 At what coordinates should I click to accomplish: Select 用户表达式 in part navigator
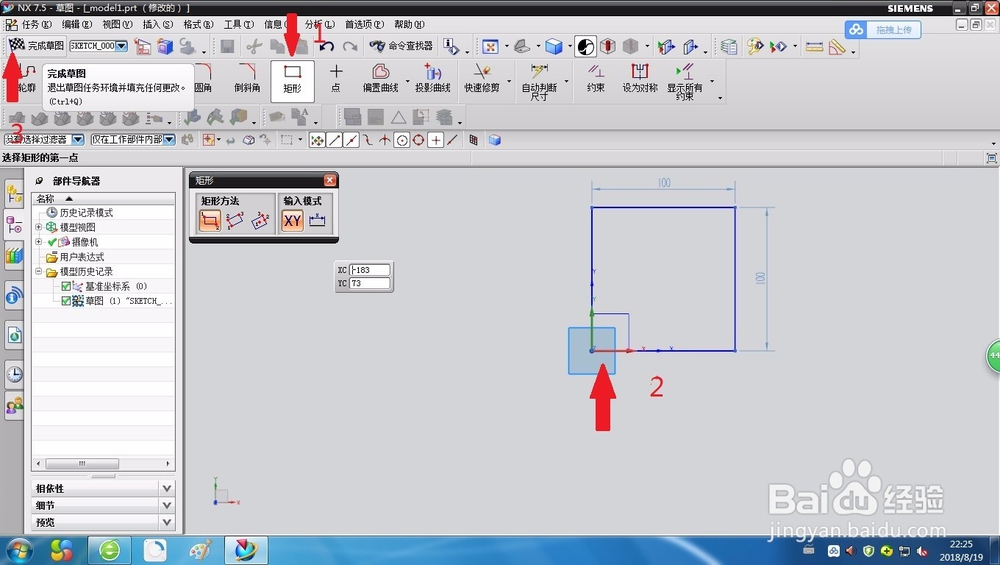click(x=82, y=257)
